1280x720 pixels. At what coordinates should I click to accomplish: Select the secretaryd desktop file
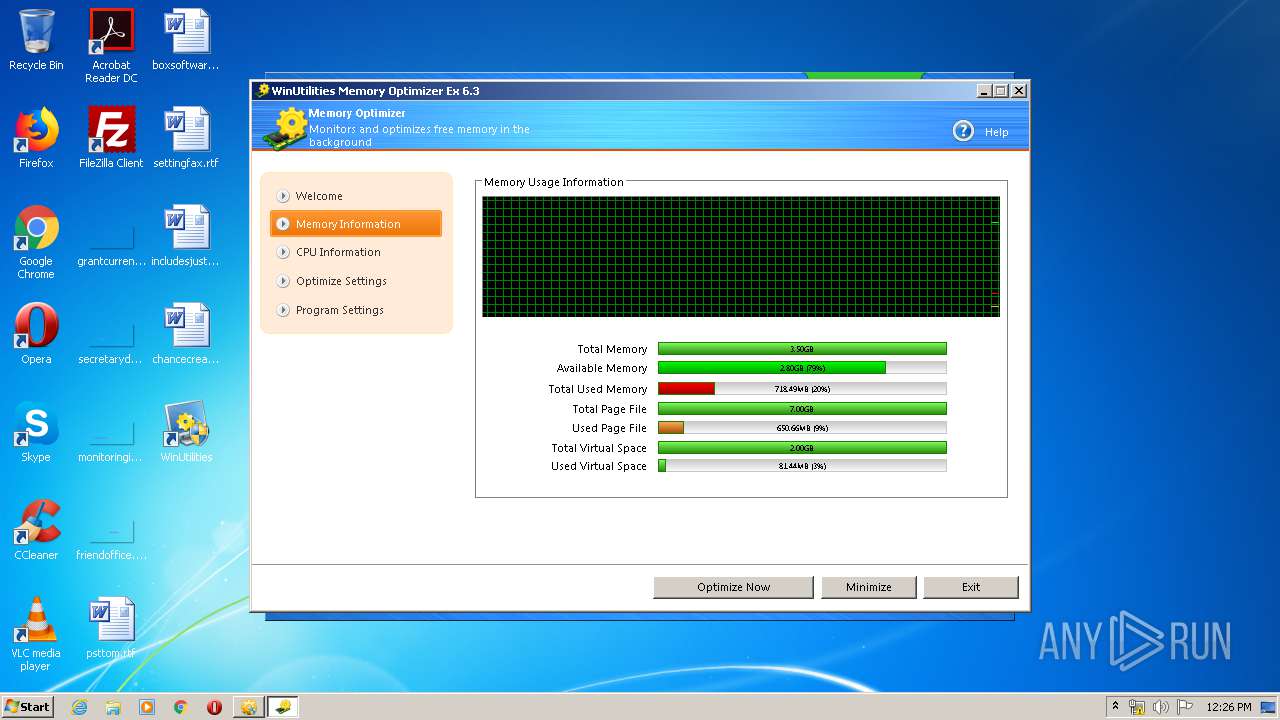pos(111,334)
